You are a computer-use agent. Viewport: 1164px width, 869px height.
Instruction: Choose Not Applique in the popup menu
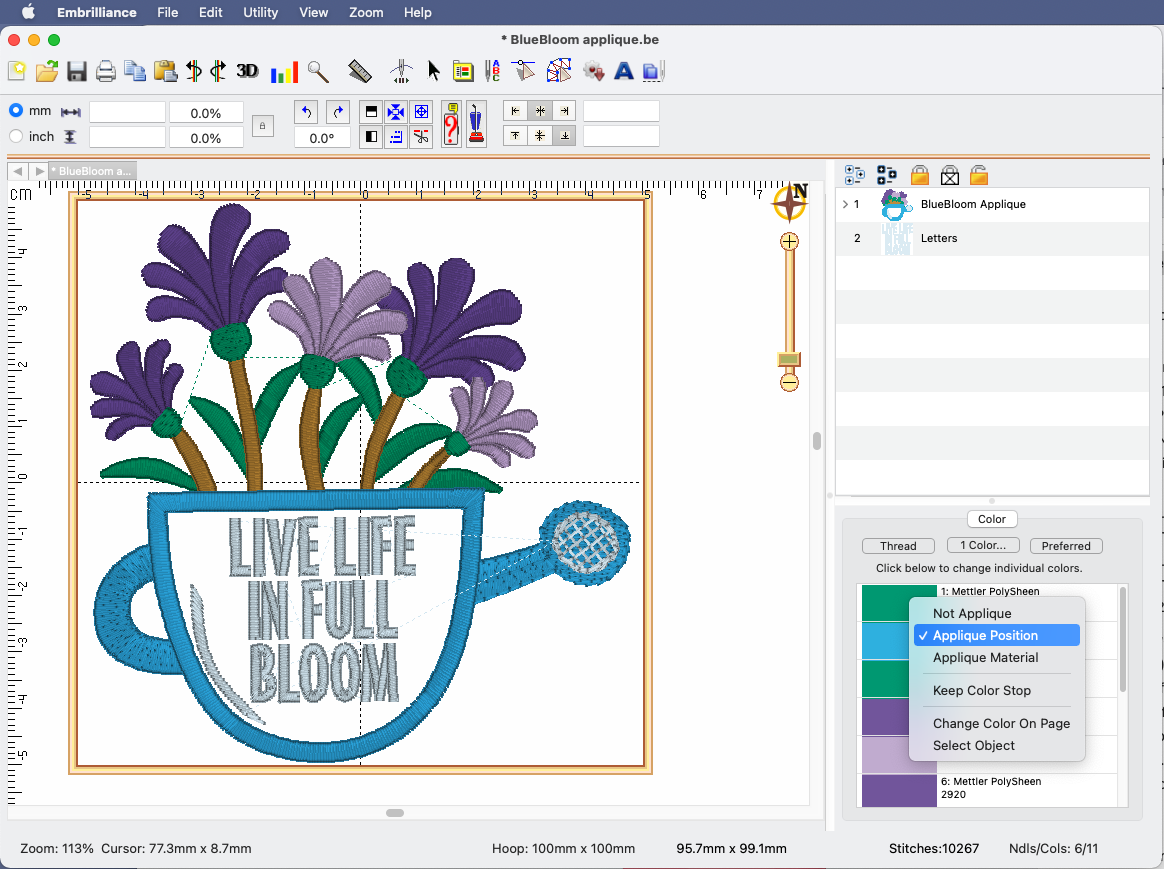971,614
